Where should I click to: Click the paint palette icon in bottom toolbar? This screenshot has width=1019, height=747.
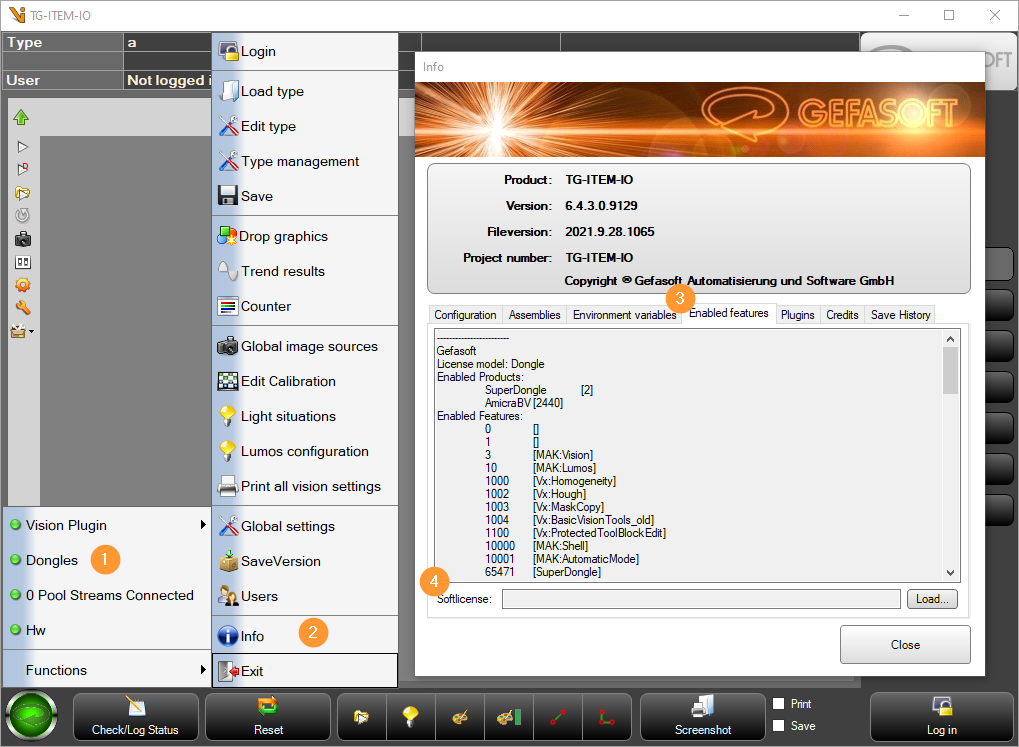pos(459,716)
